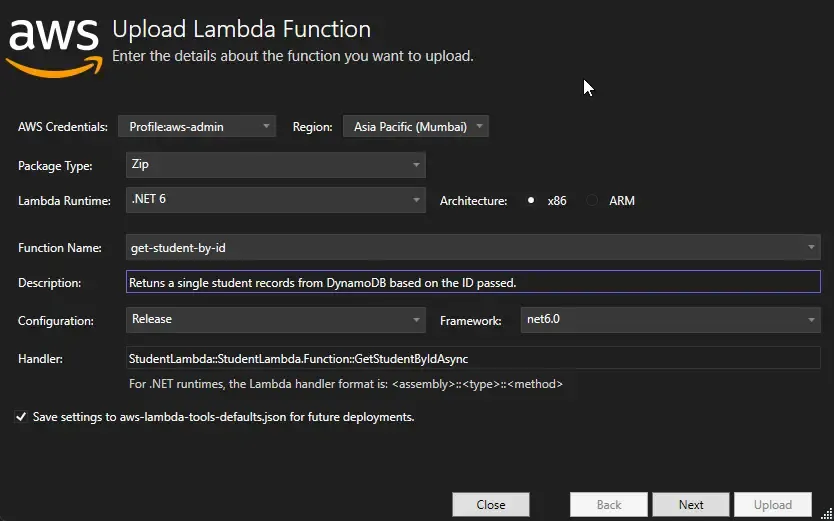Click the handler format hint text
The image size is (834, 521).
(x=346, y=384)
